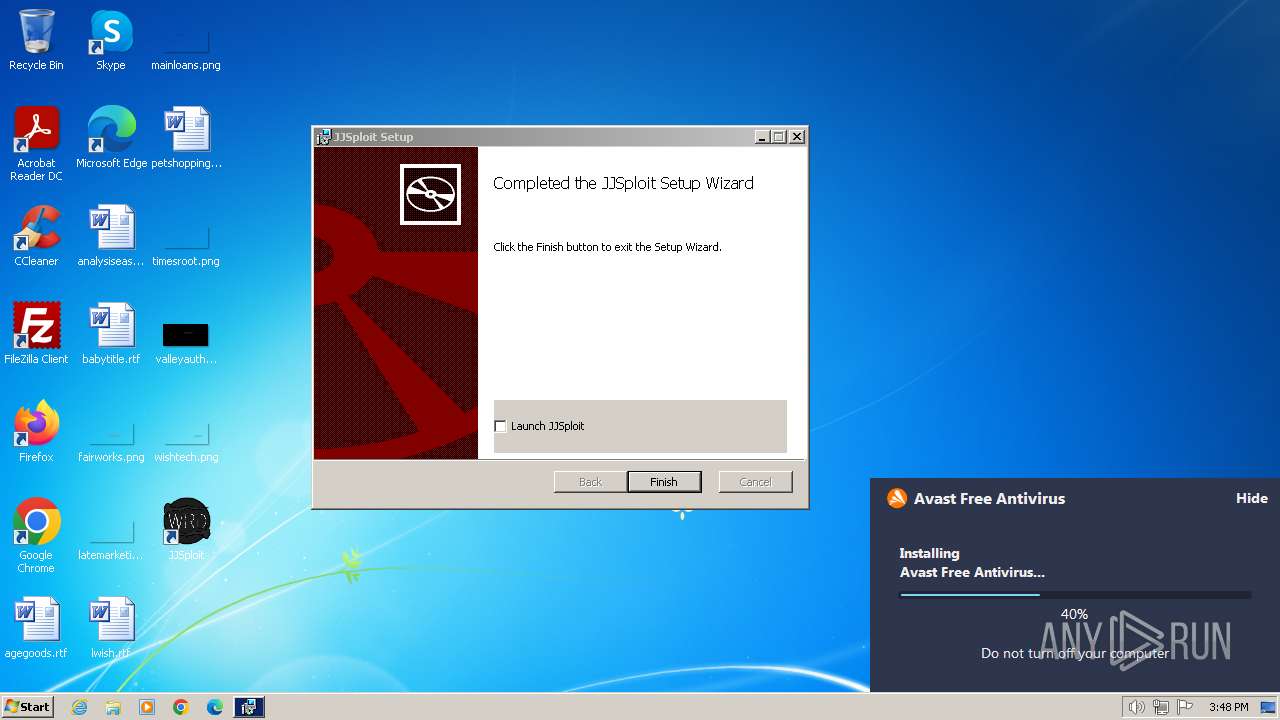Open File Explorer from the taskbar

[113, 707]
